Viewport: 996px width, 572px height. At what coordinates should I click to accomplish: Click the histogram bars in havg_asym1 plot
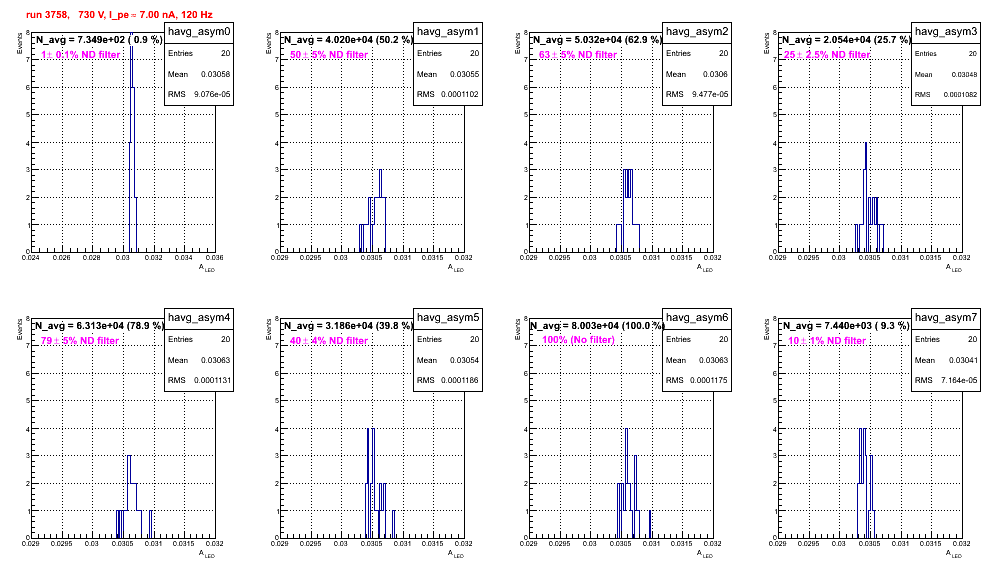tap(373, 211)
